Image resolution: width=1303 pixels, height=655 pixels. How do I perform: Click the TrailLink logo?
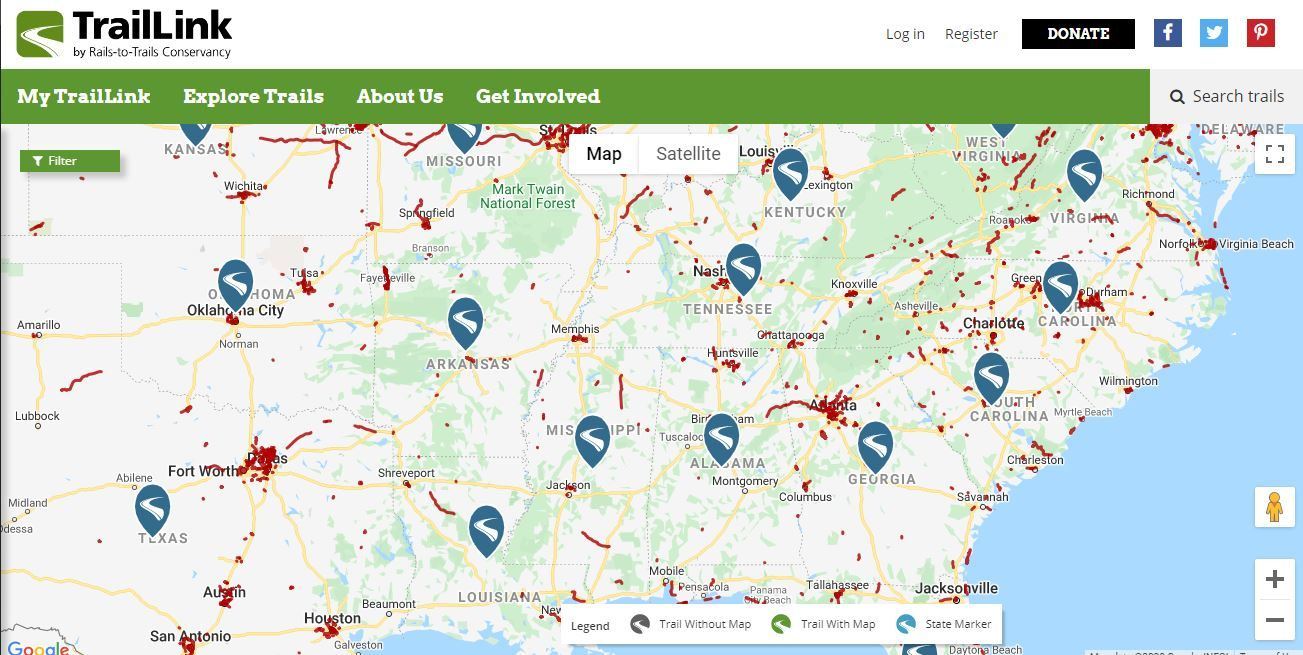point(124,34)
